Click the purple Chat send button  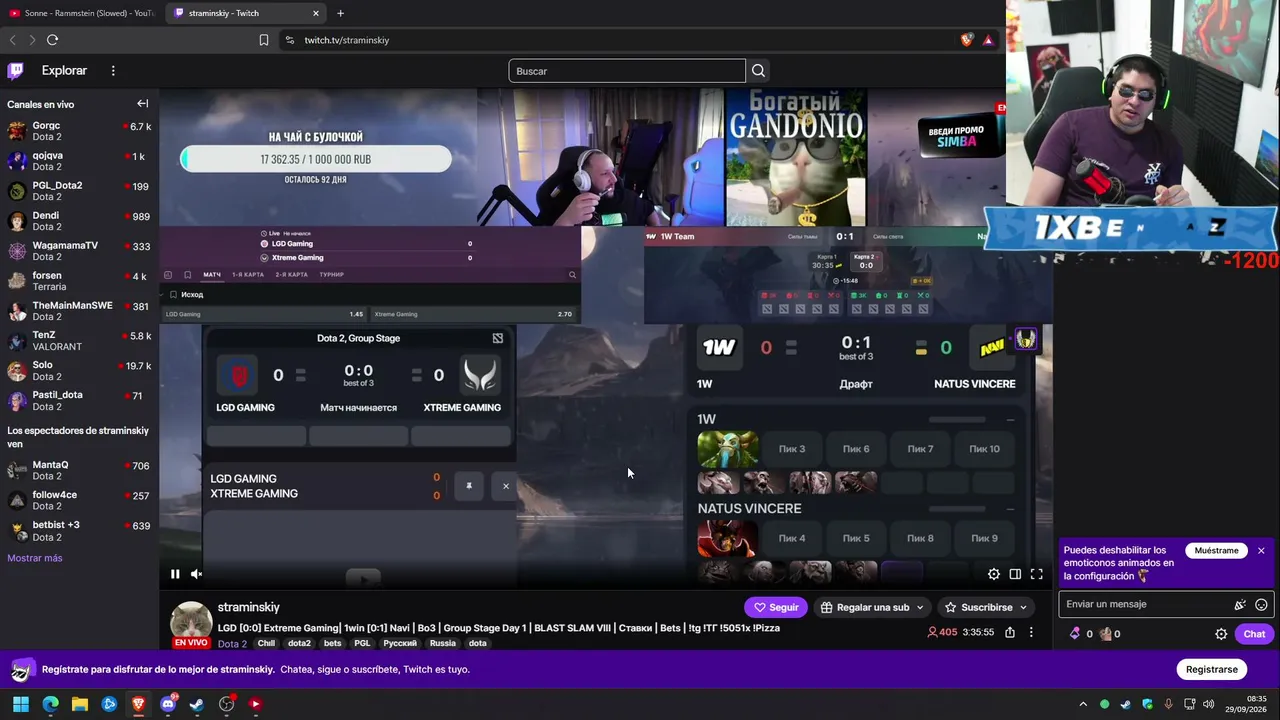(x=1254, y=634)
